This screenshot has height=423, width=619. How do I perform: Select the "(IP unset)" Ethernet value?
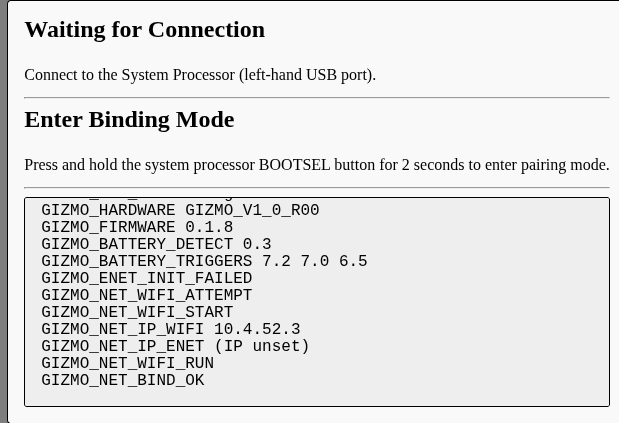click(x=262, y=347)
